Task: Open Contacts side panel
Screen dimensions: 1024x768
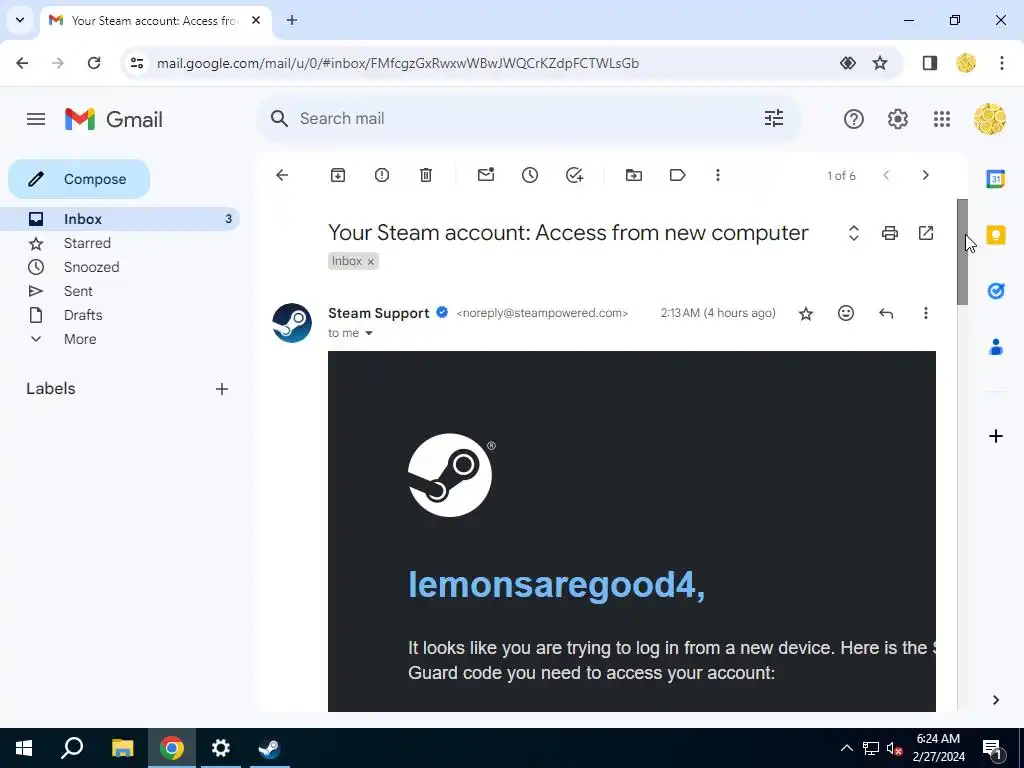Action: point(995,347)
